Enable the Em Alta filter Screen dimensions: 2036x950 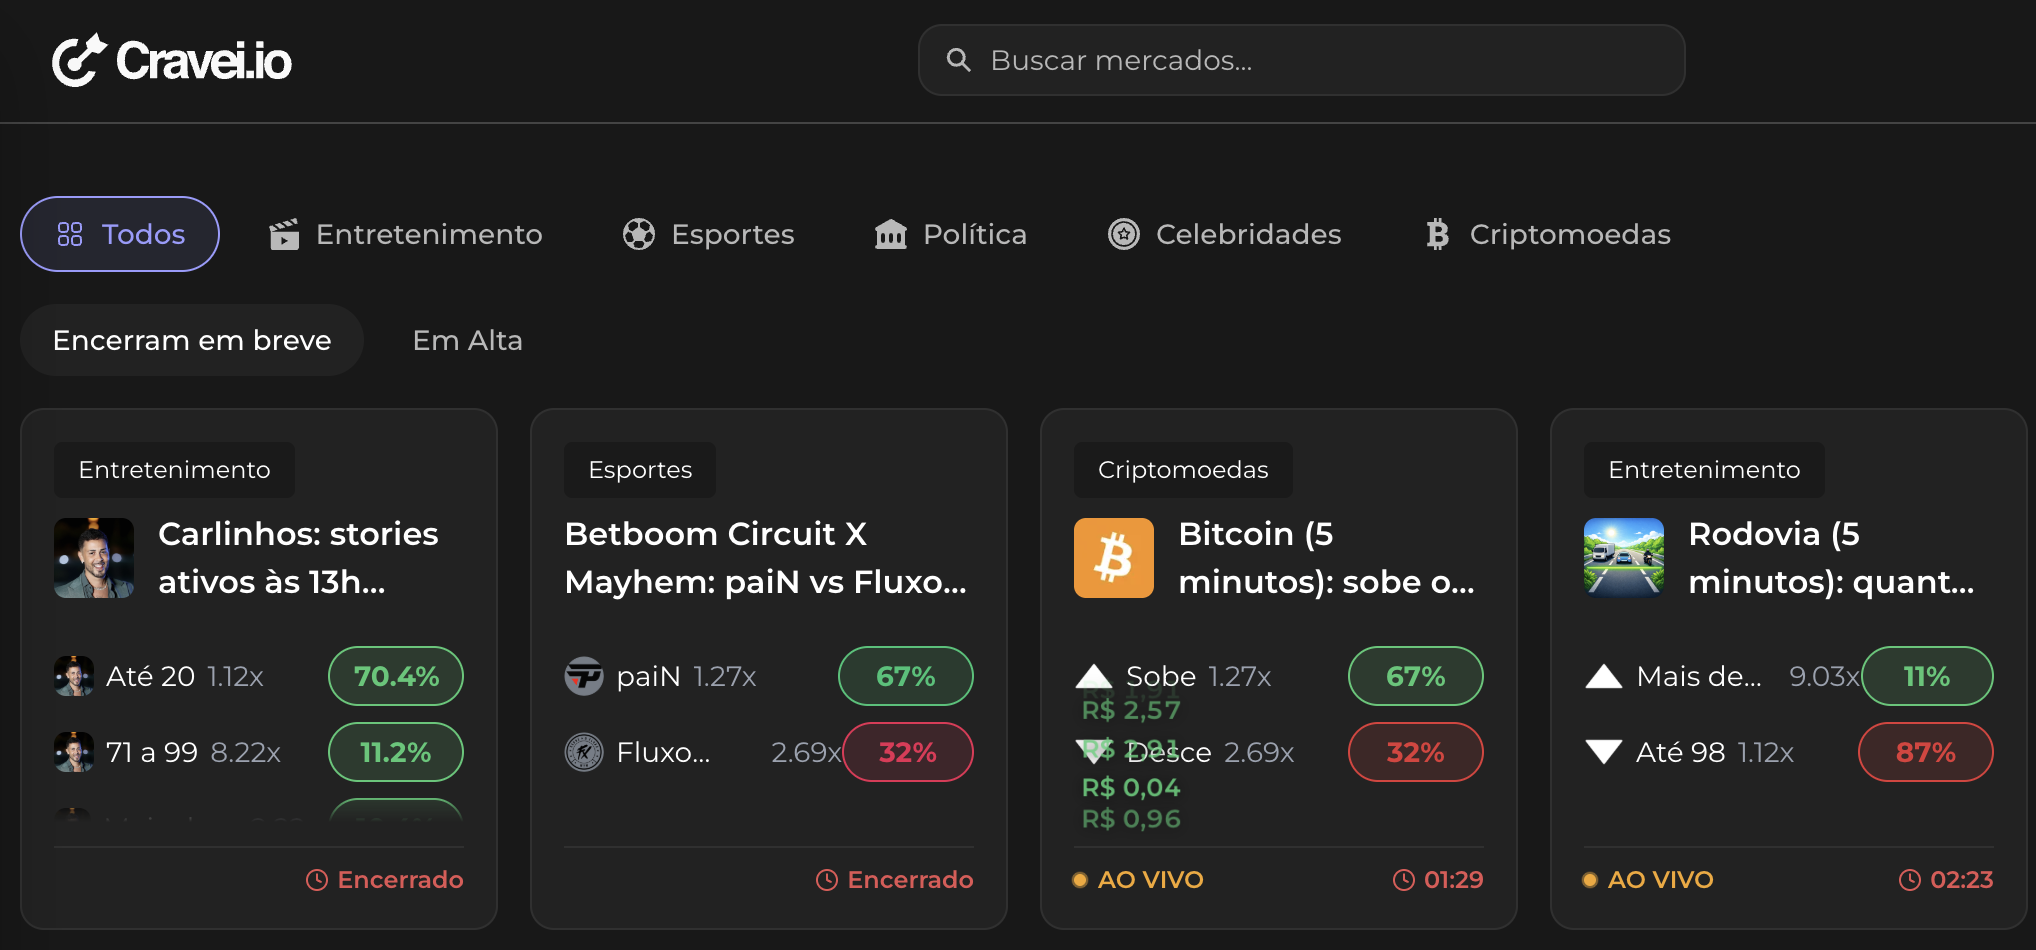coord(466,339)
